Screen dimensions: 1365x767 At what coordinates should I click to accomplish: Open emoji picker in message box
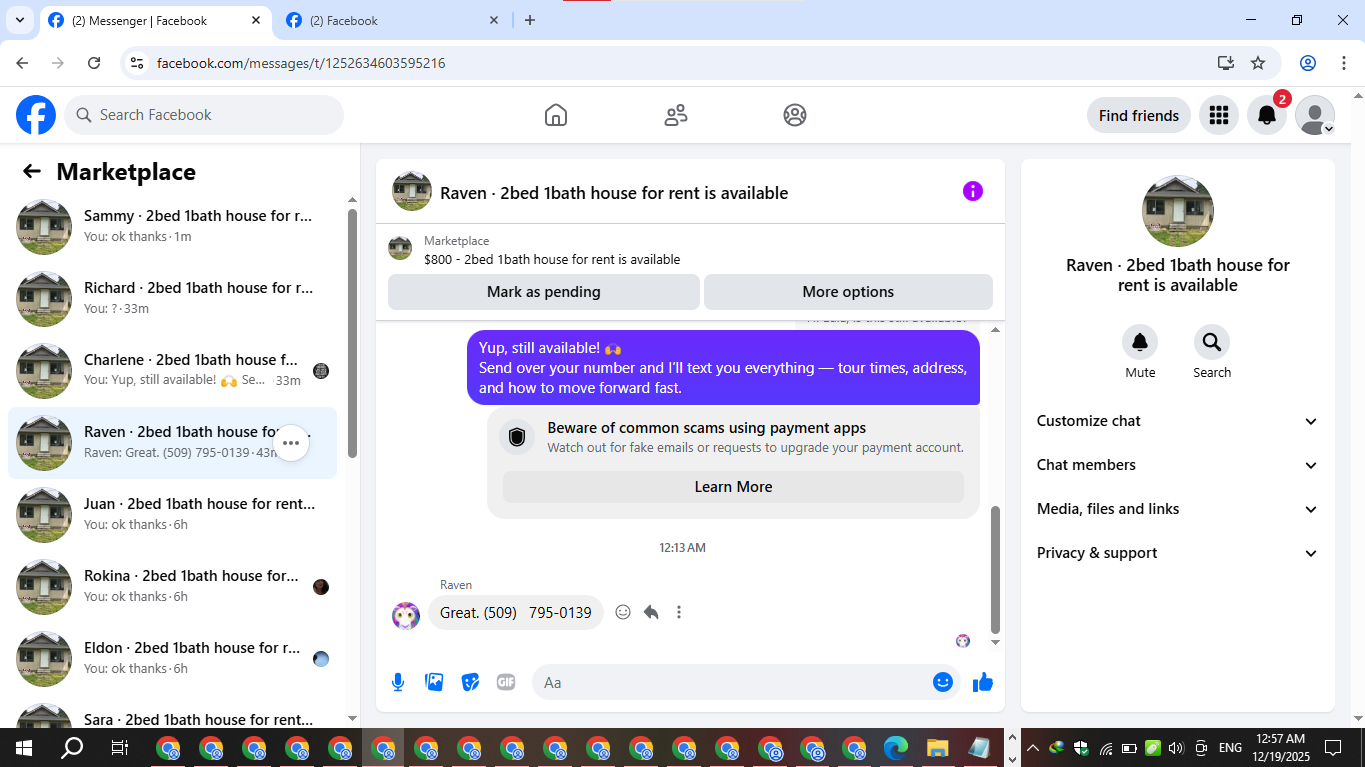click(x=943, y=682)
